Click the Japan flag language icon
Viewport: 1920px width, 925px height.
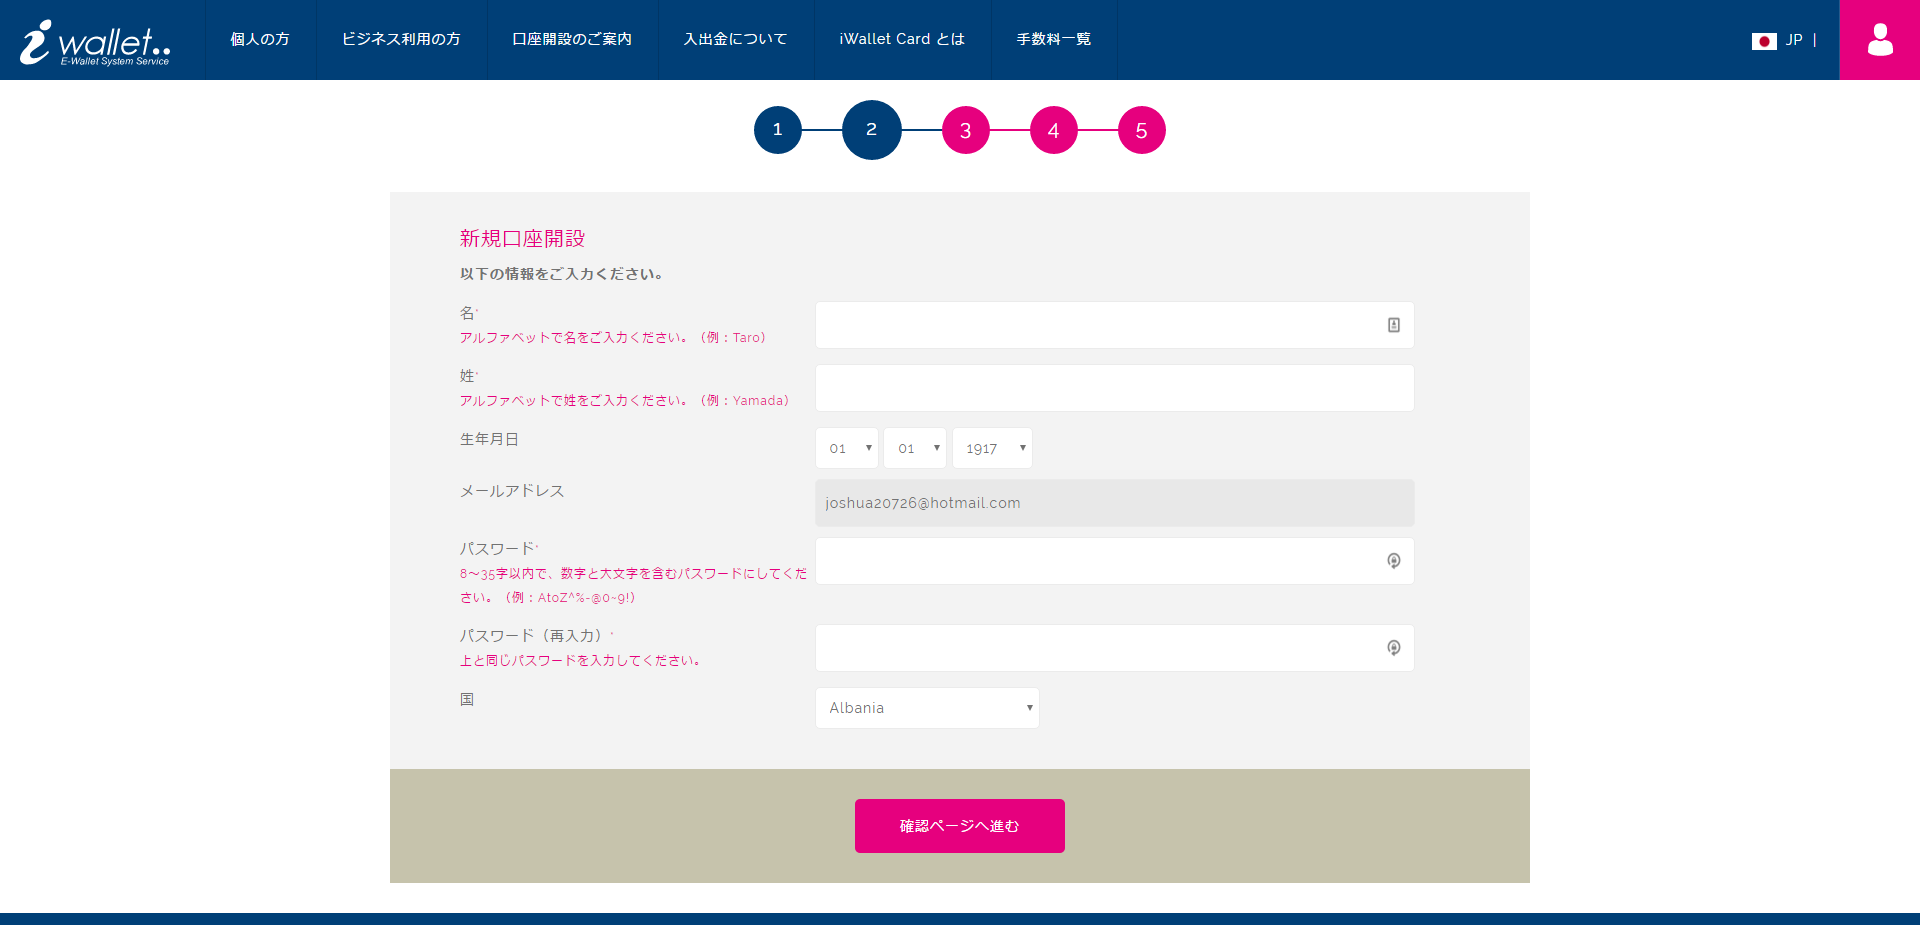(x=1763, y=41)
